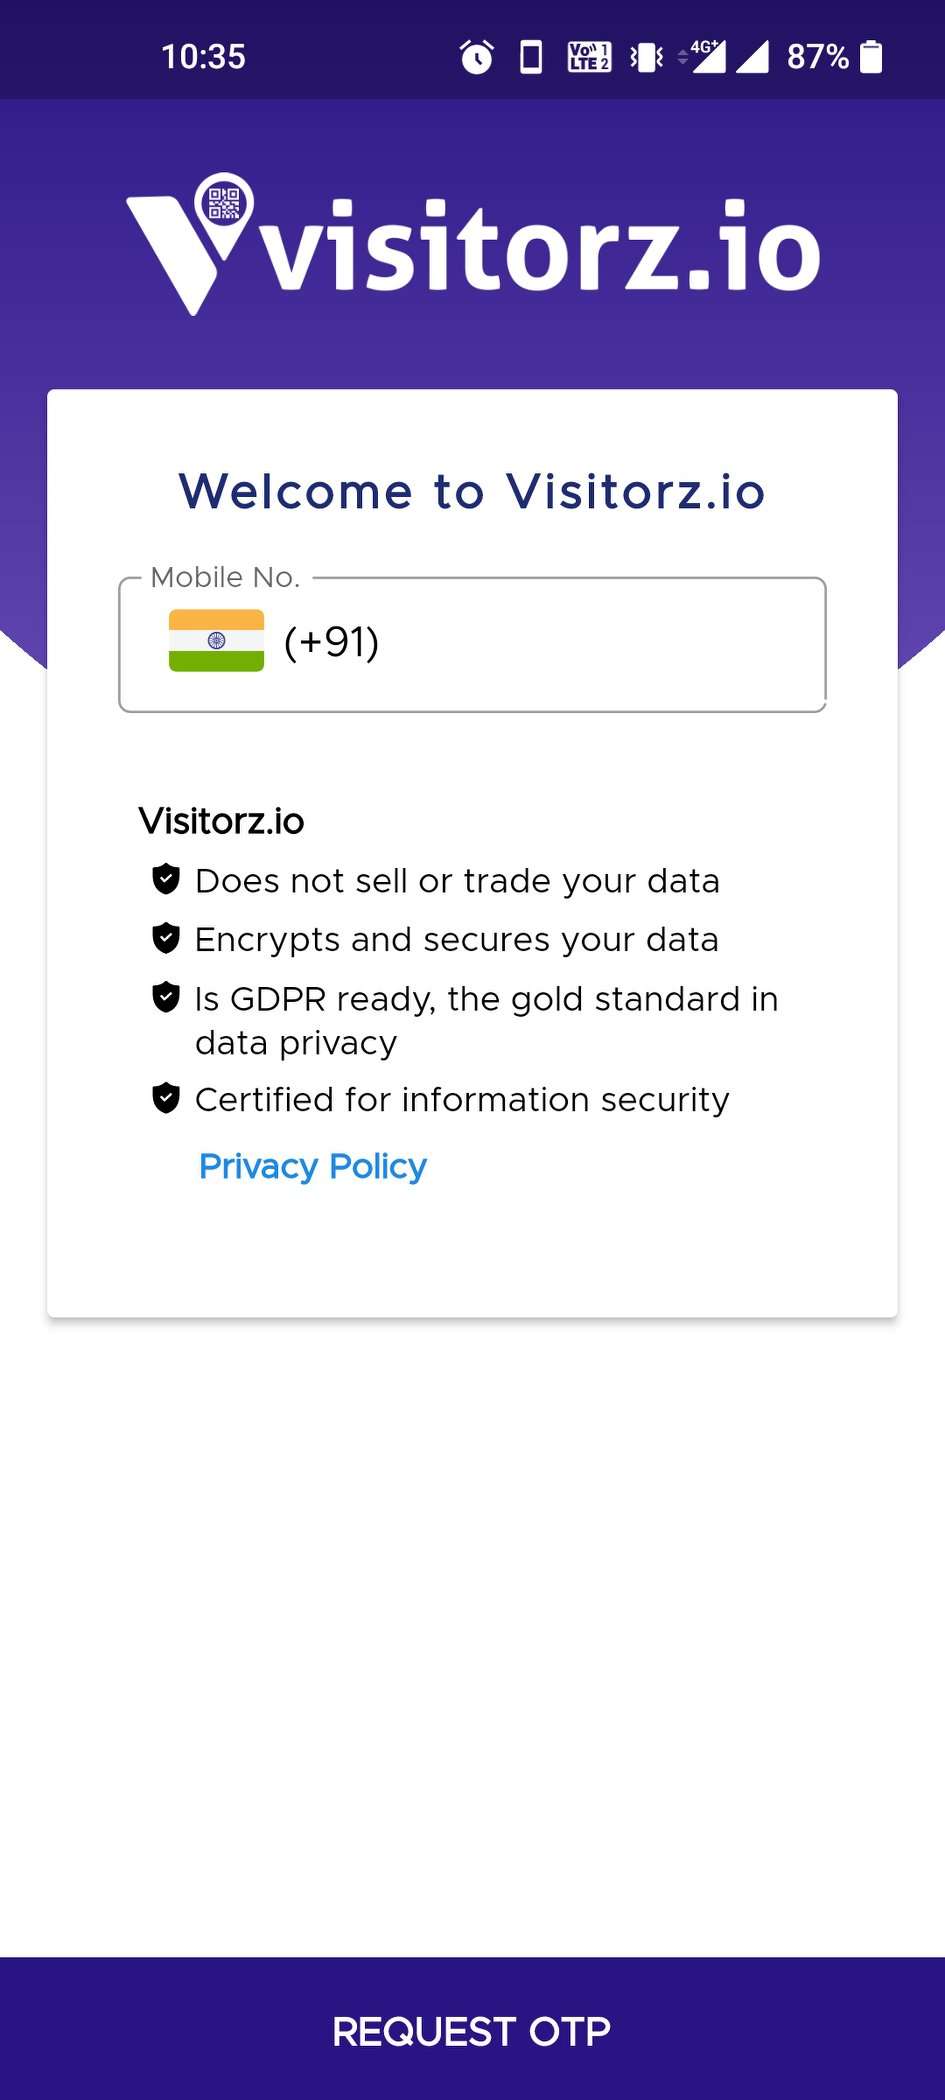
Task: Tap the 4G+ signal strength icon
Action: [706, 57]
